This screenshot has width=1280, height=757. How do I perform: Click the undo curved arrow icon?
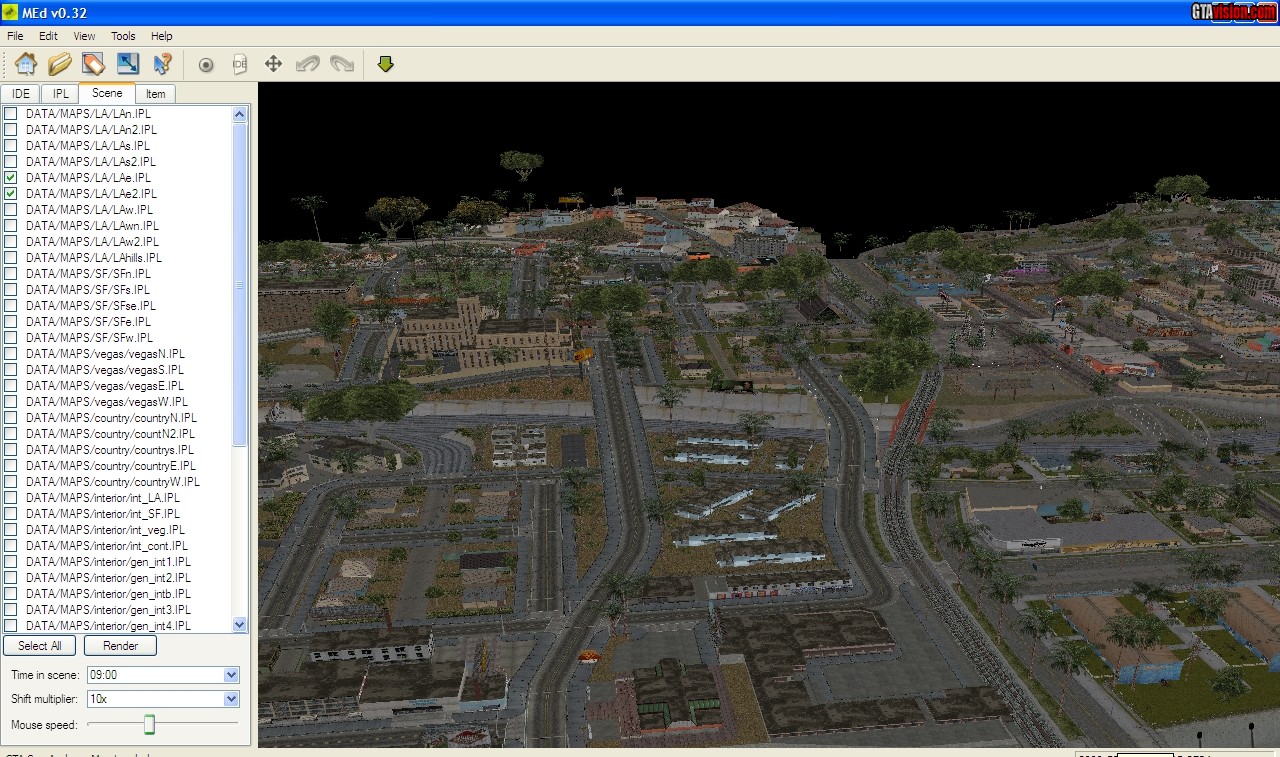pos(308,64)
